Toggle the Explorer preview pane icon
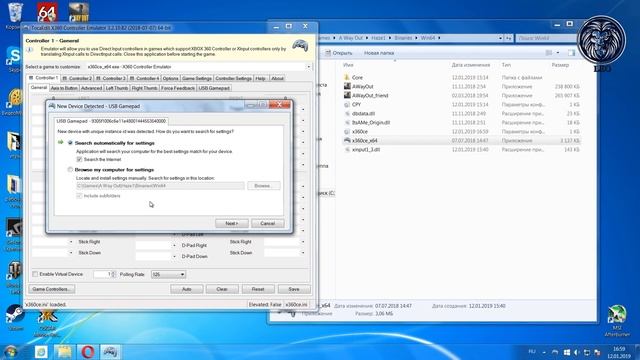This screenshot has width=640, height=360. coord(571,53)
